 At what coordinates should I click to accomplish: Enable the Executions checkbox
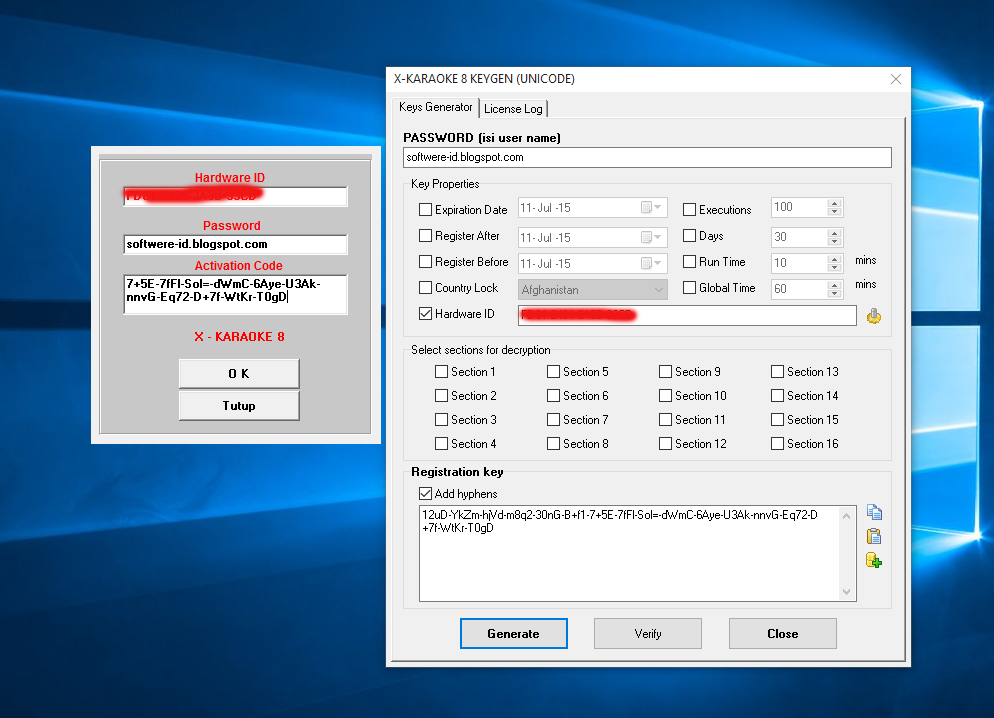tap(689, 209)
